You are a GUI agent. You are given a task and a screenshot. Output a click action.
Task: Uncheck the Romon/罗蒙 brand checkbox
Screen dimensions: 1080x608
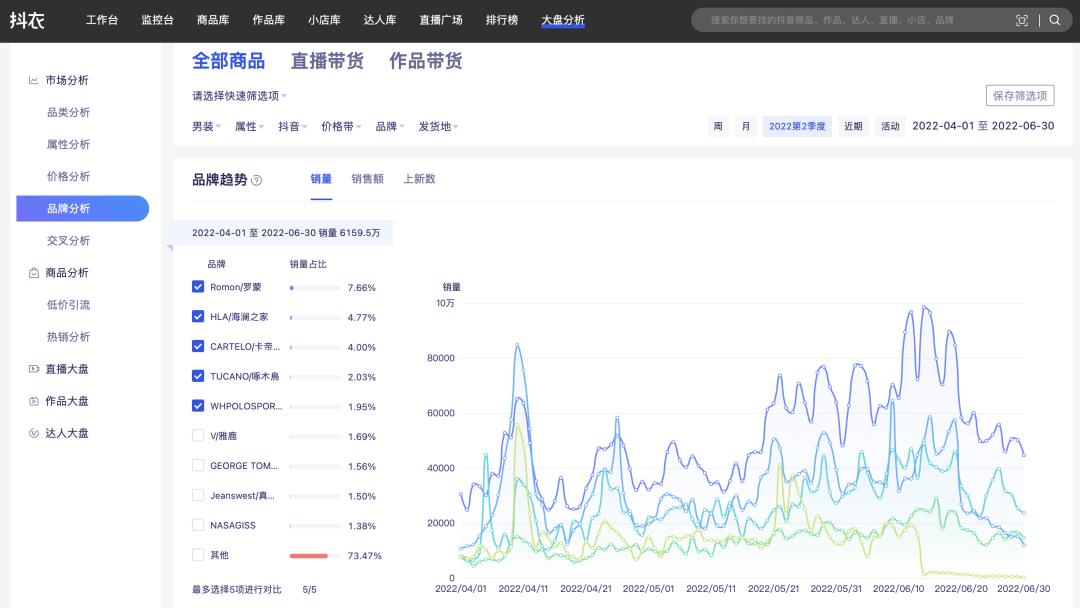click(198, 287)
